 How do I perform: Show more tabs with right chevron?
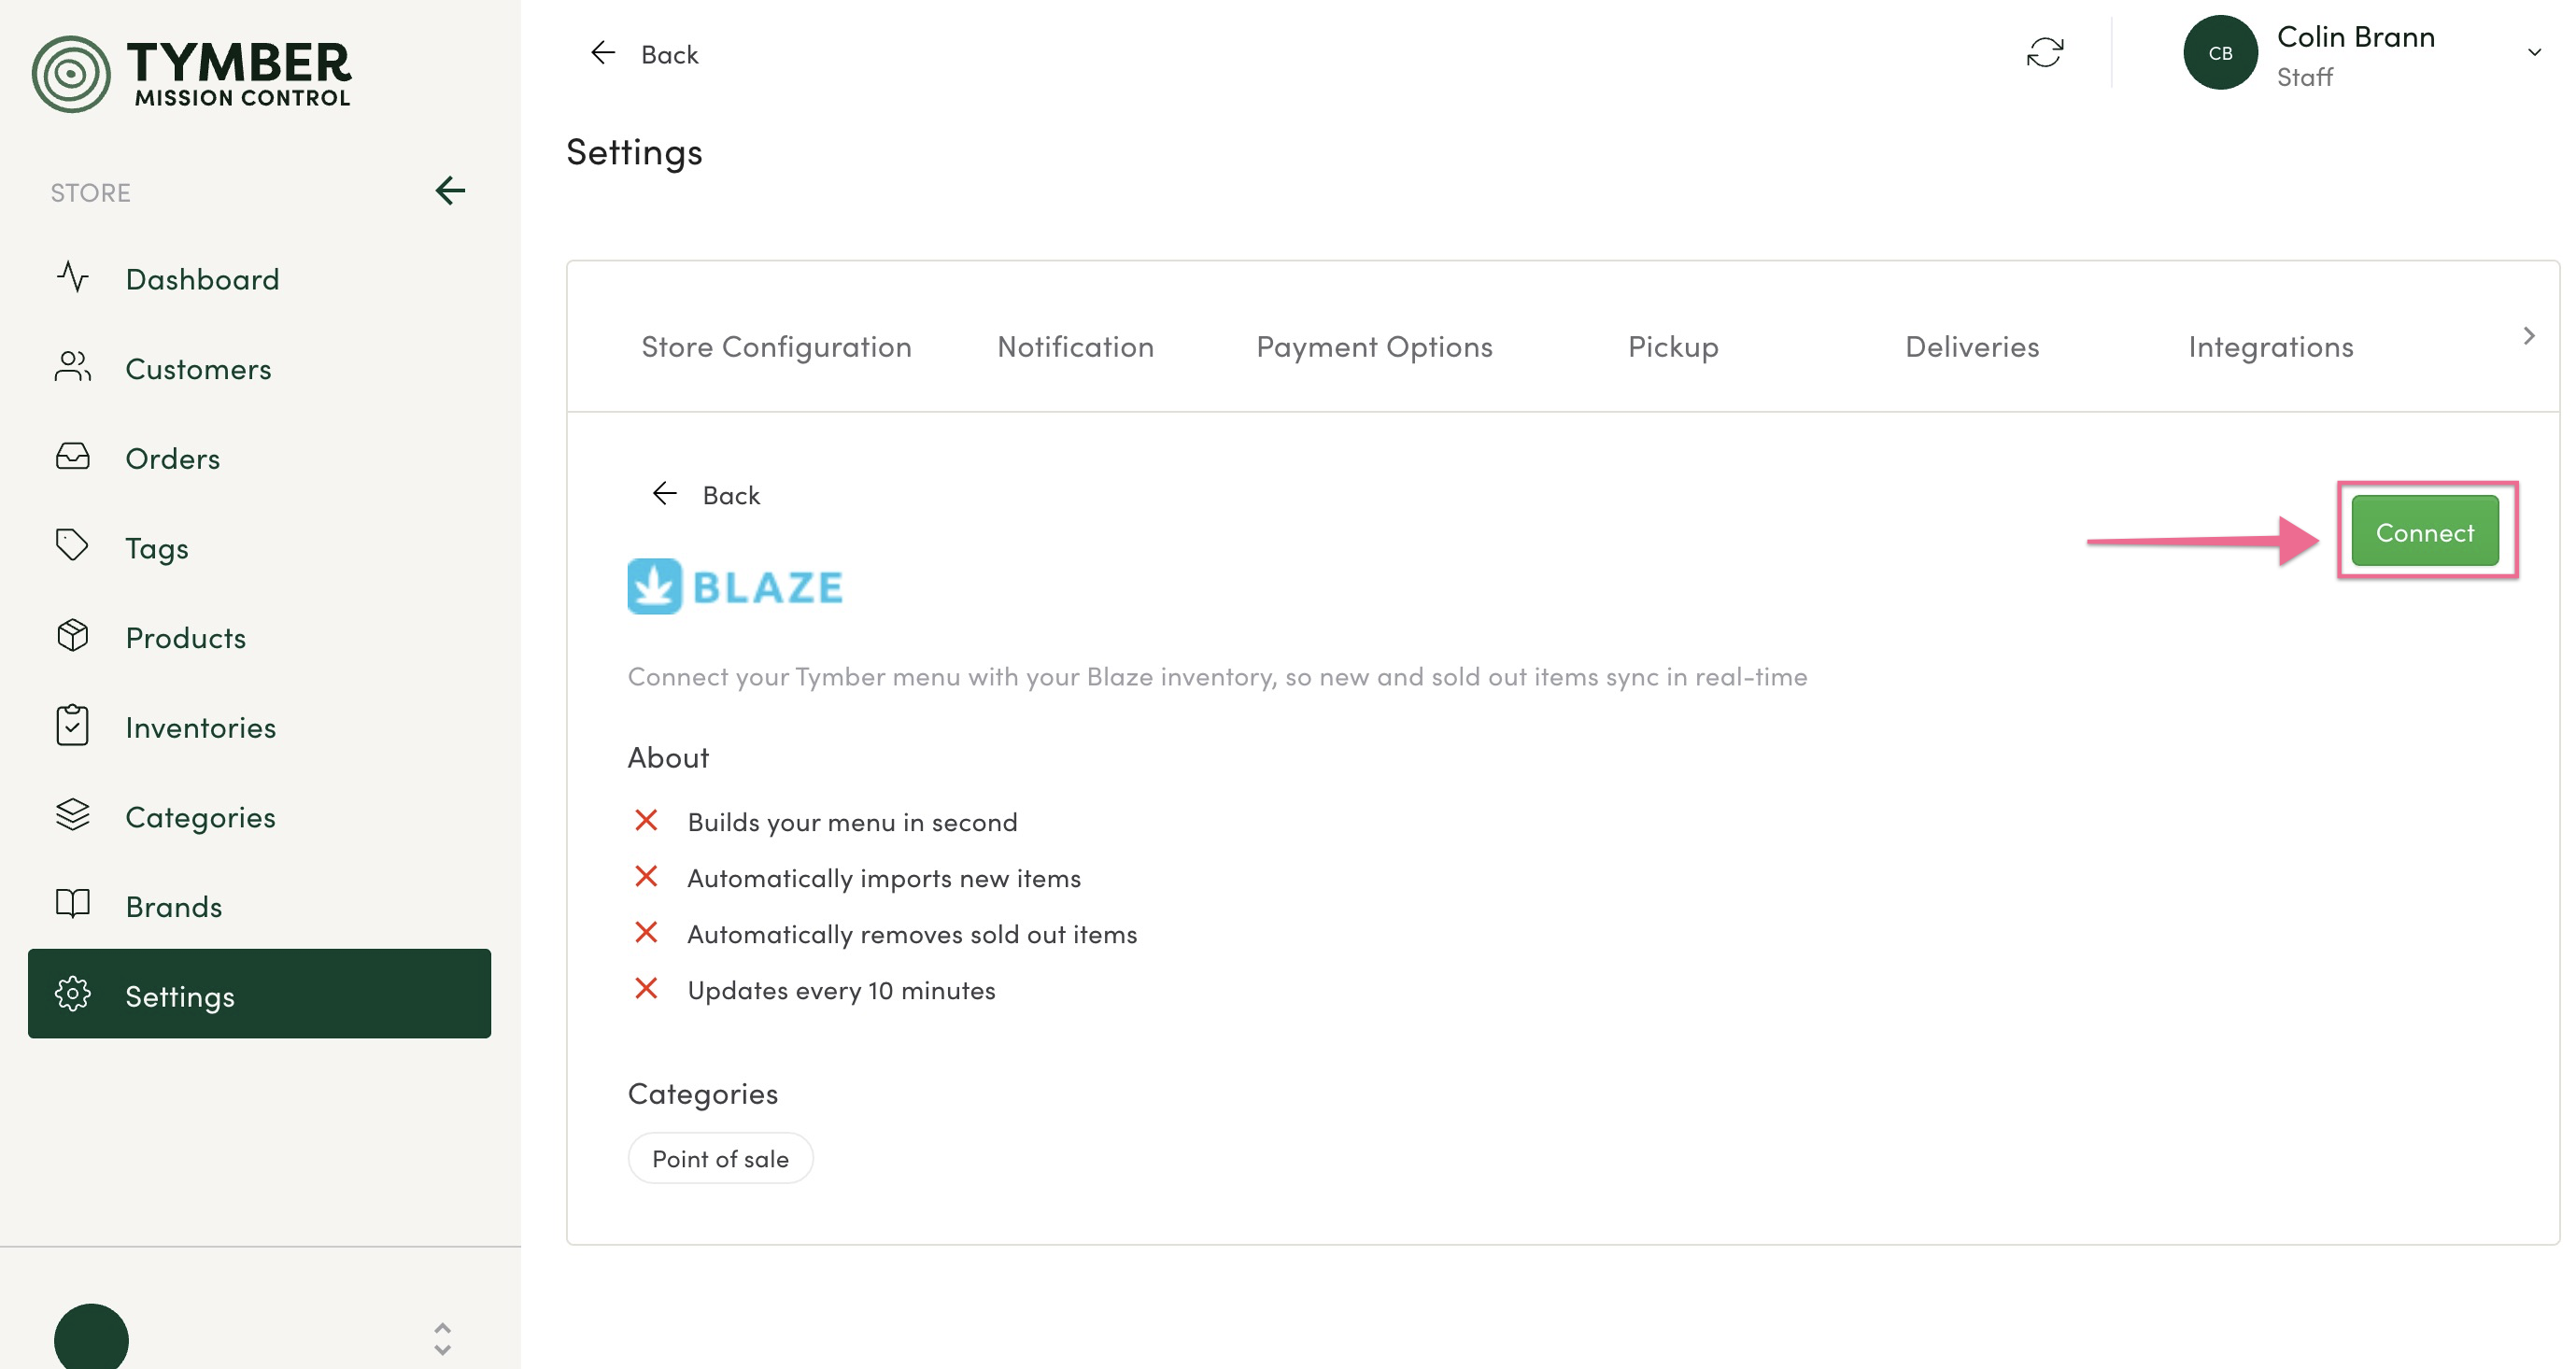pyautogui.click(x=2529, y=336)
